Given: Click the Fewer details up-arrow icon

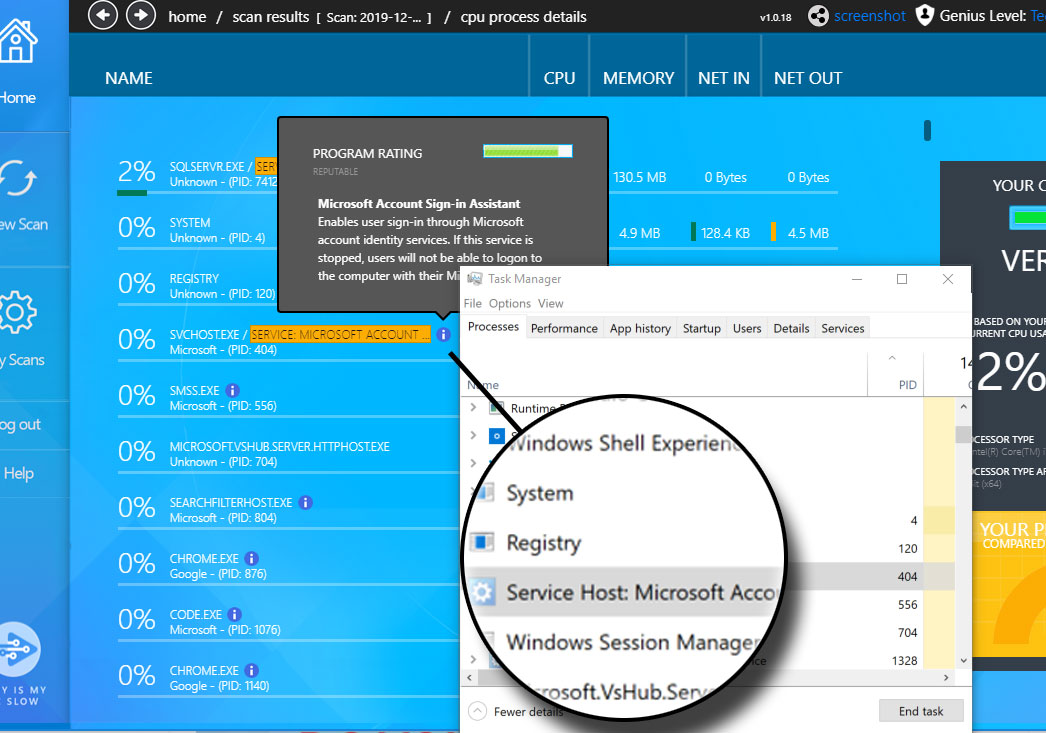Looking at the screenshot, I should 477,711.
